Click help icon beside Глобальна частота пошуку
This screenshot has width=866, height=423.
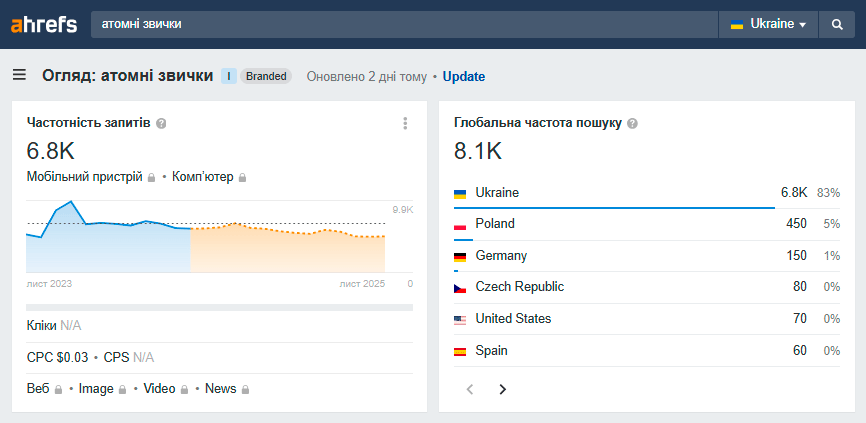click(633, 123)
